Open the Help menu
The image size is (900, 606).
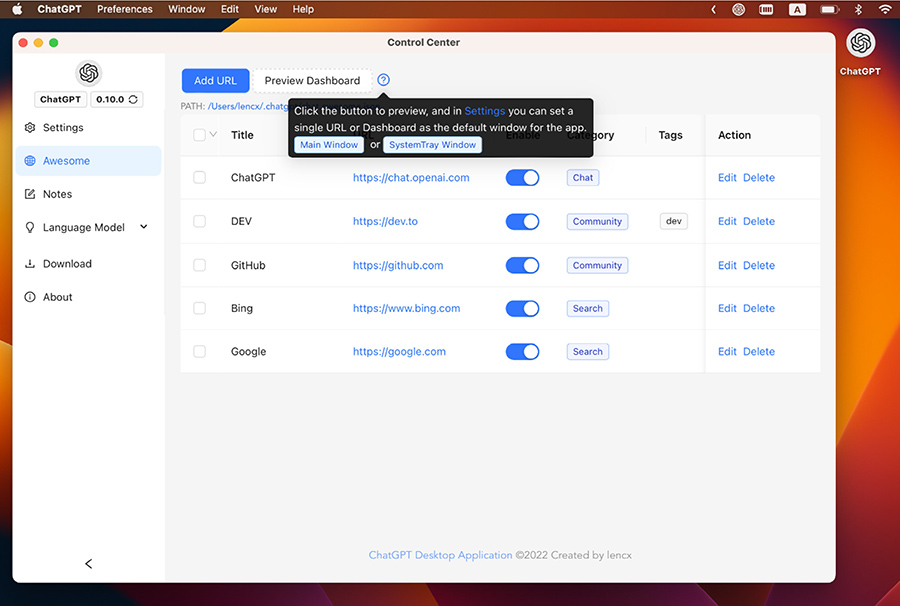coord(303,9)
